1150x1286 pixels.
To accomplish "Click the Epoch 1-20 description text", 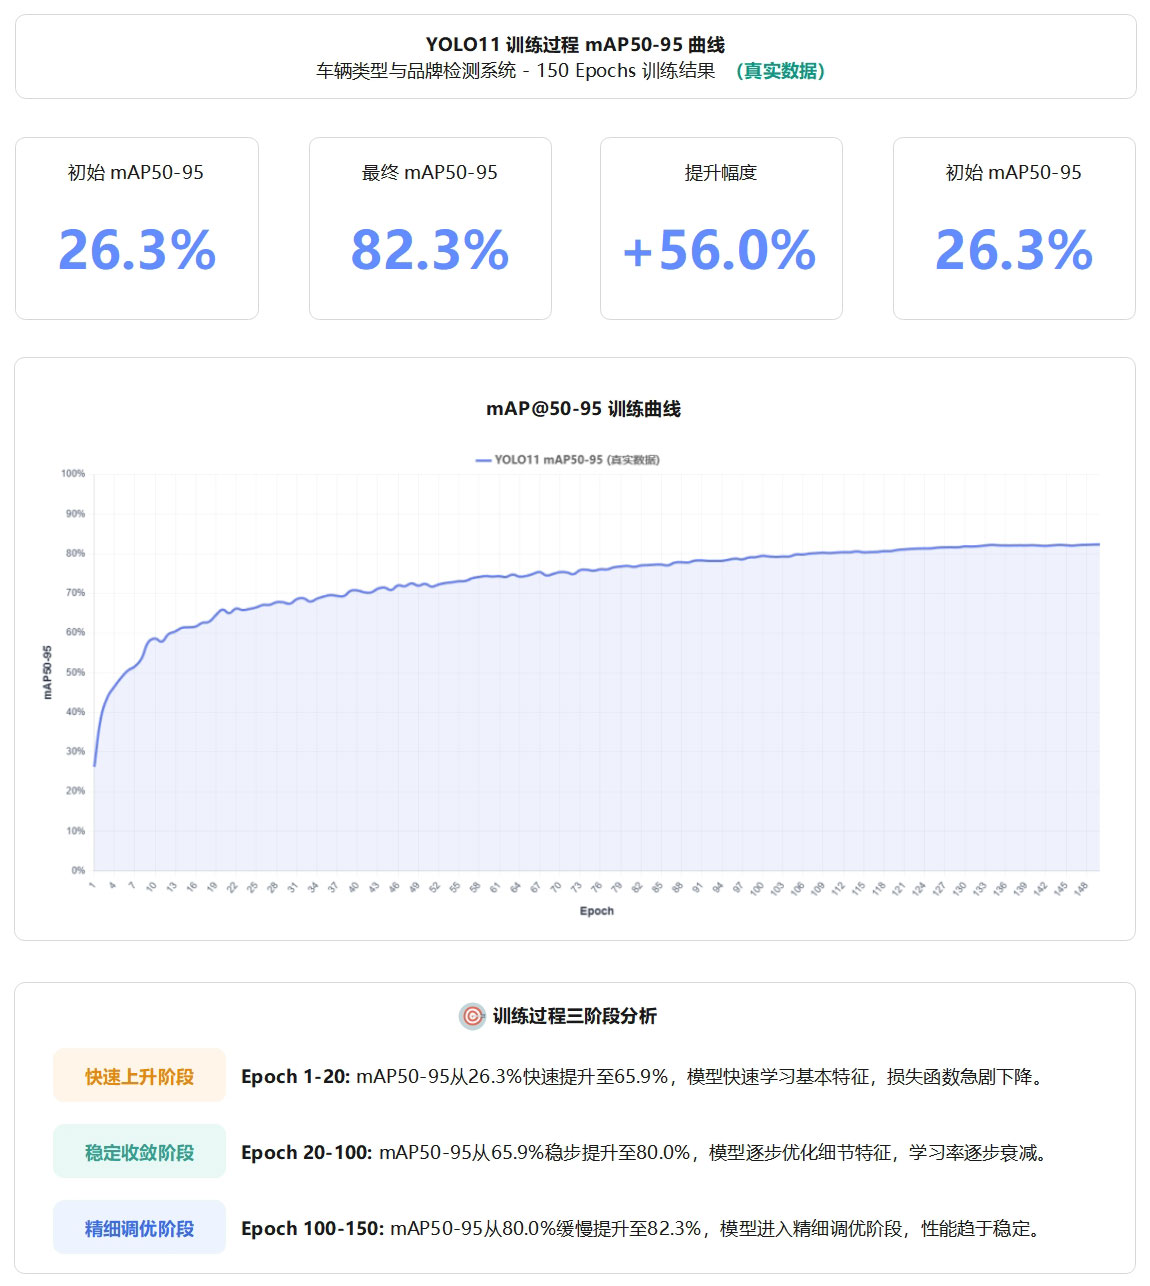I will 645,1077.
